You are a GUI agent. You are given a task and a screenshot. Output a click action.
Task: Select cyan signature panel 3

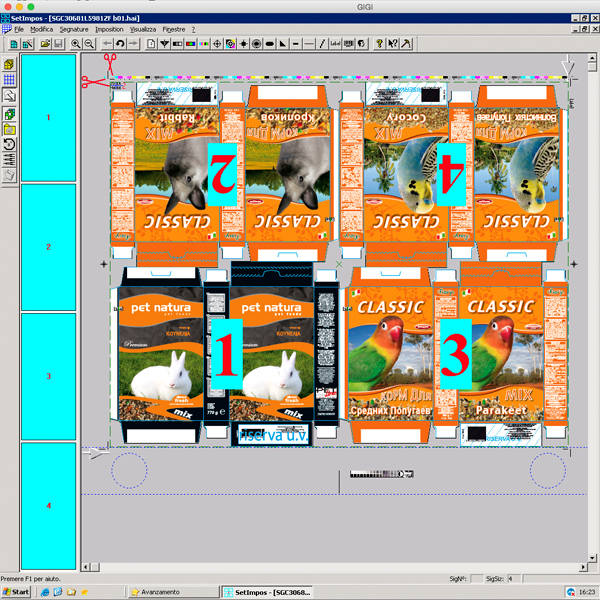pos(49,377)
